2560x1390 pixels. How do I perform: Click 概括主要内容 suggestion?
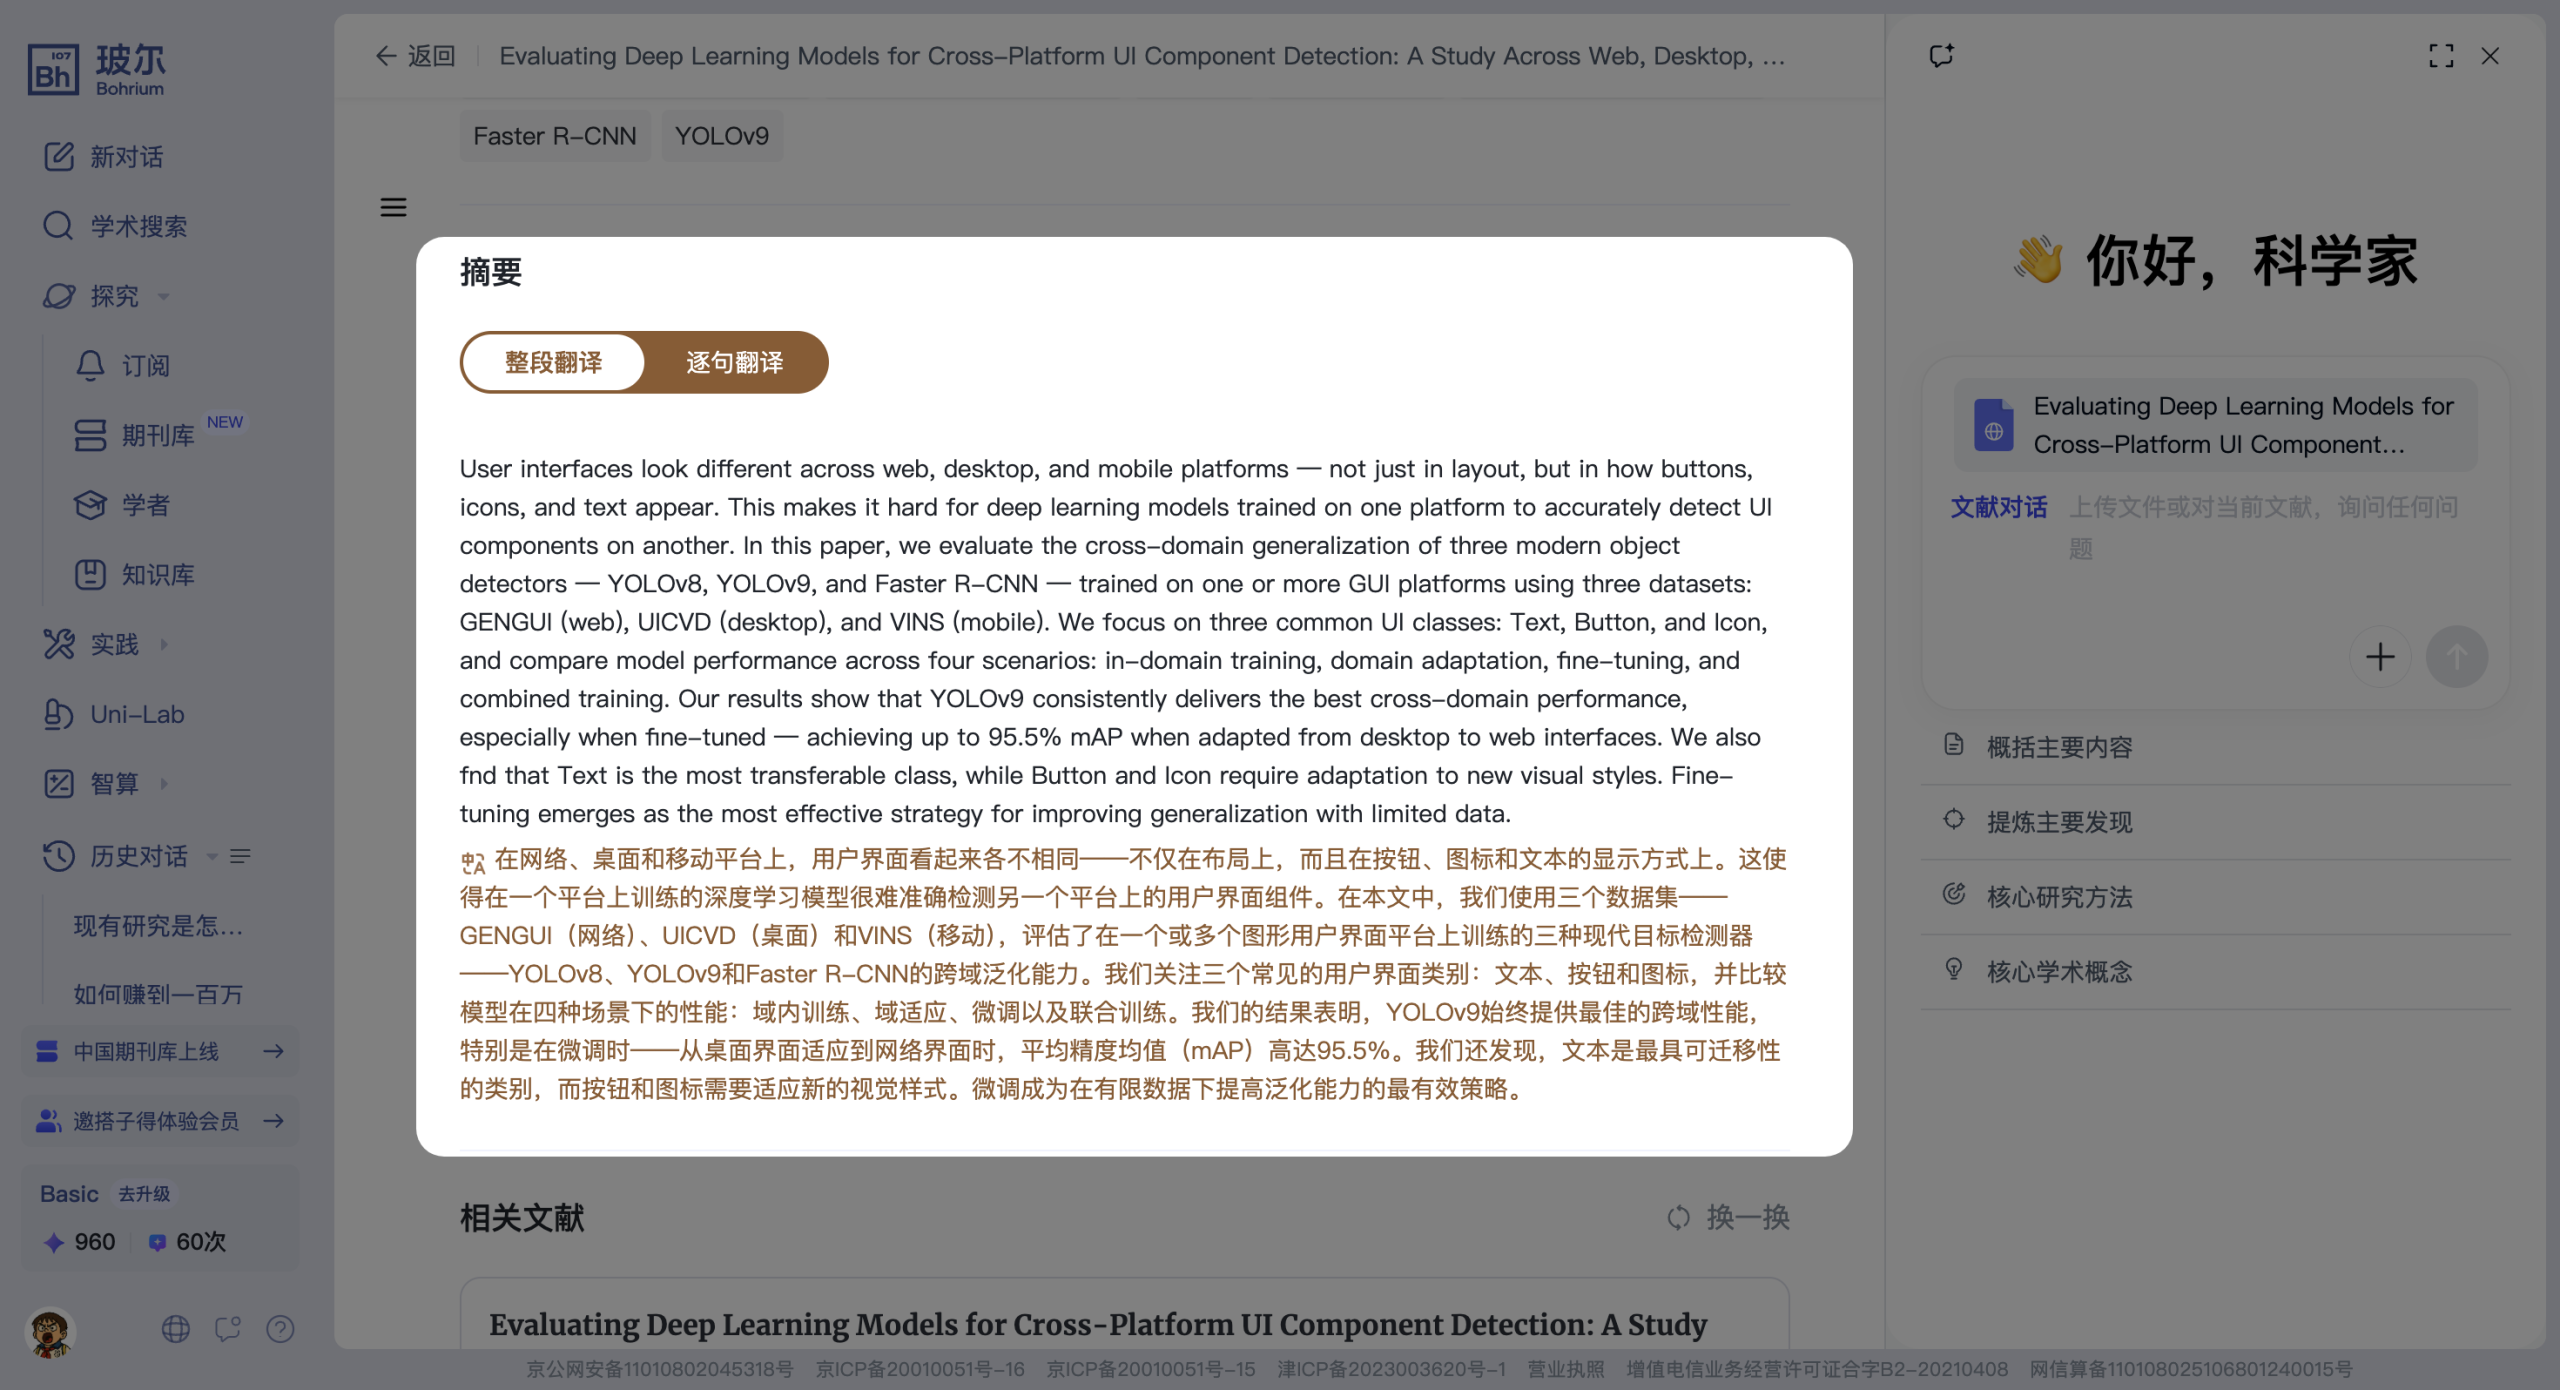click(2059, 747)
